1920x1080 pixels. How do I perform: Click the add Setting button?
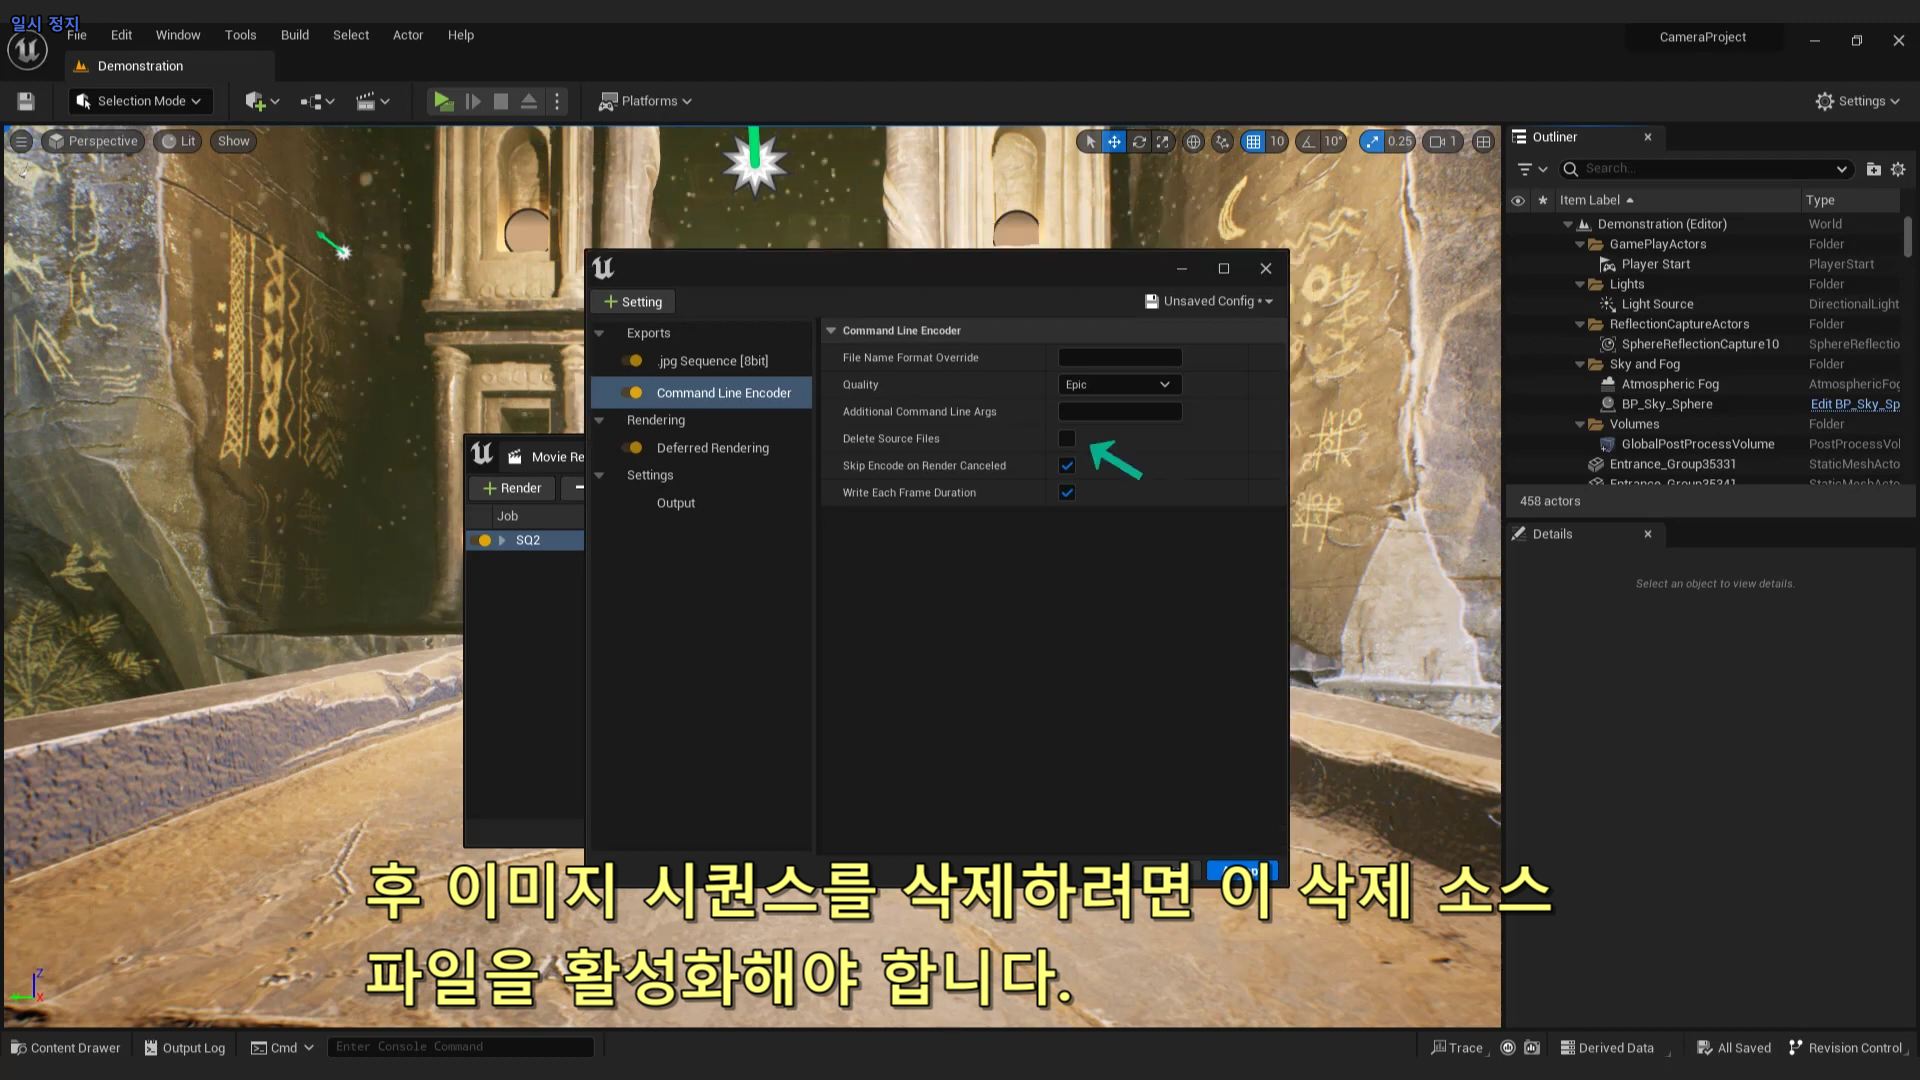point(633,302)
